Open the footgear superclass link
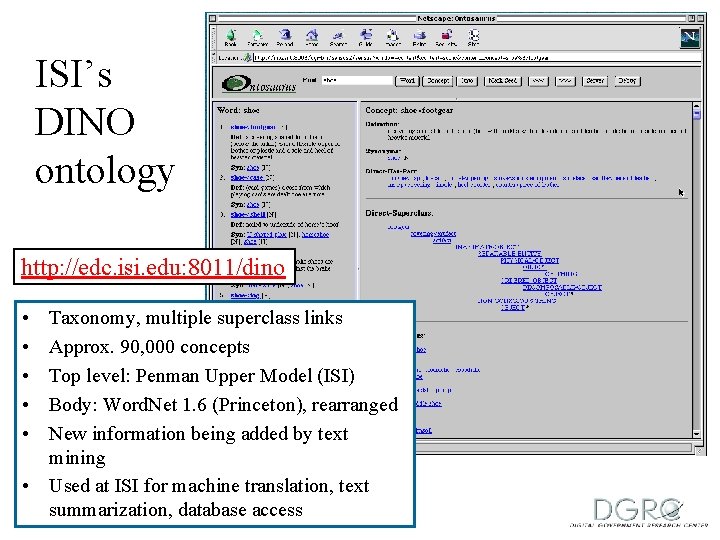Screen dimensions: 720x540 pyautogui.click(x=398, y=227)
